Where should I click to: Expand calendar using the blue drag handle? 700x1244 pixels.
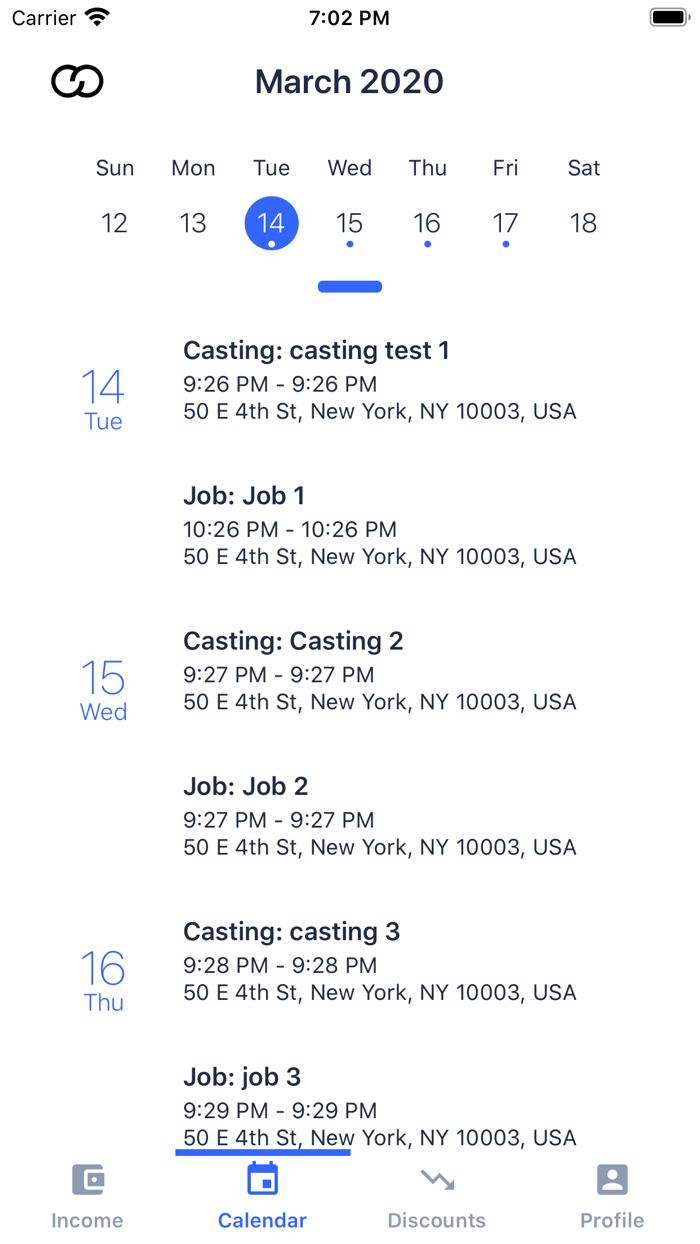[x=350, y=287]
